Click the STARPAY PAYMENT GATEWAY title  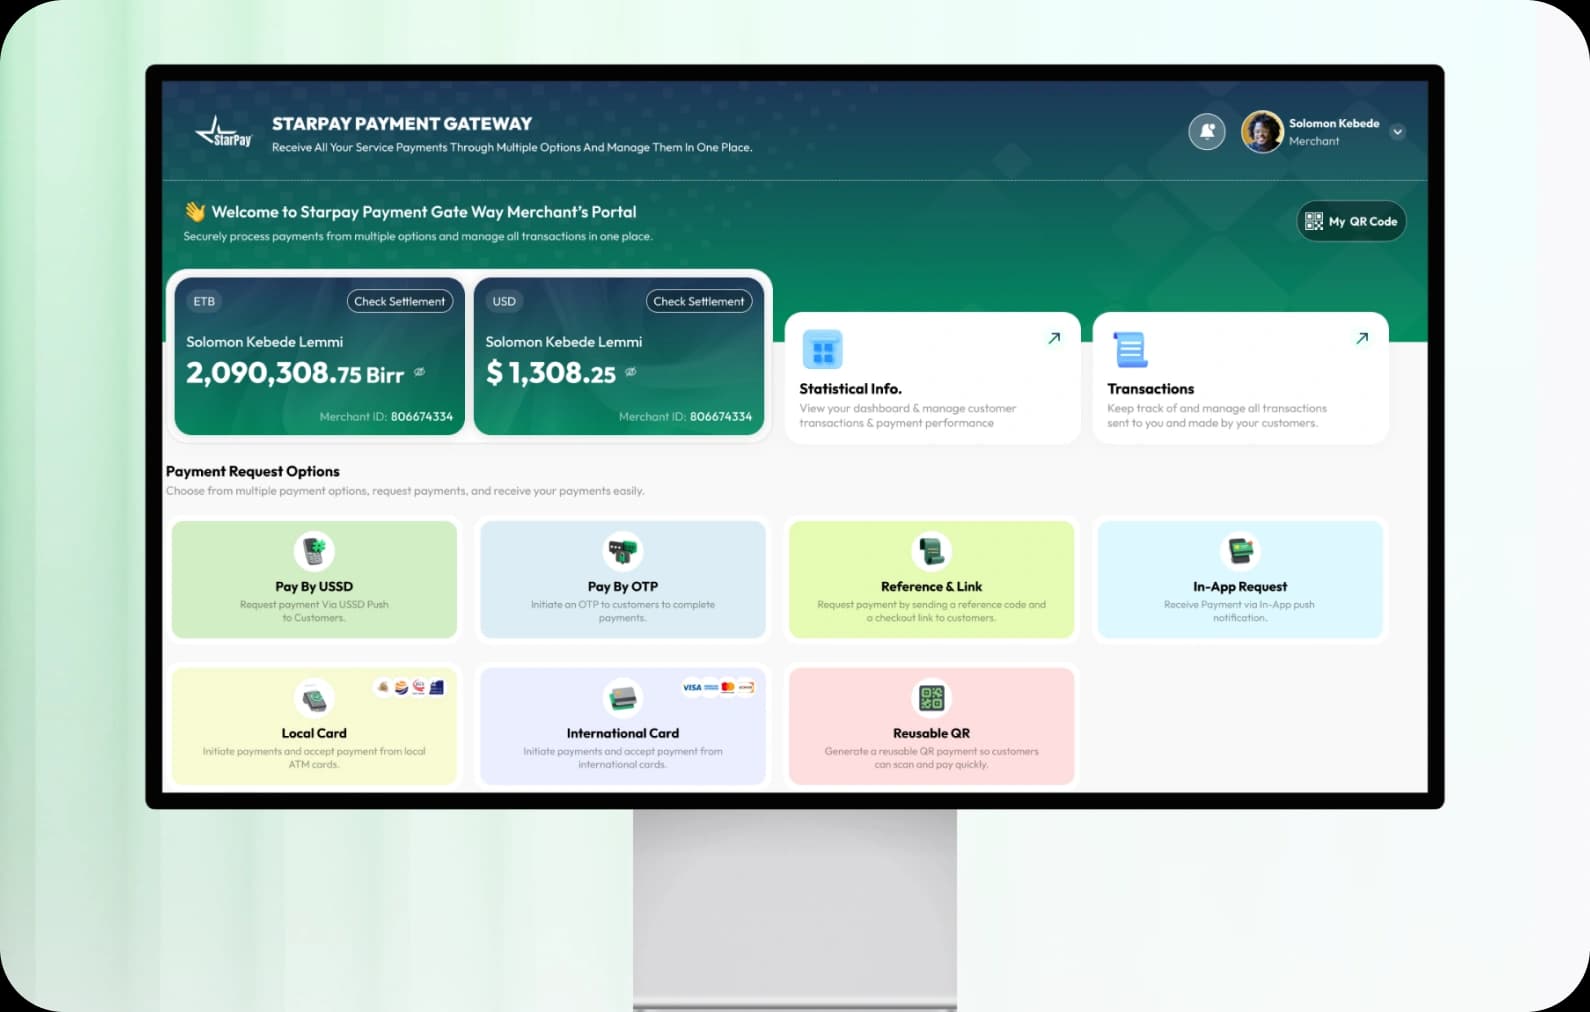point(402,124)
